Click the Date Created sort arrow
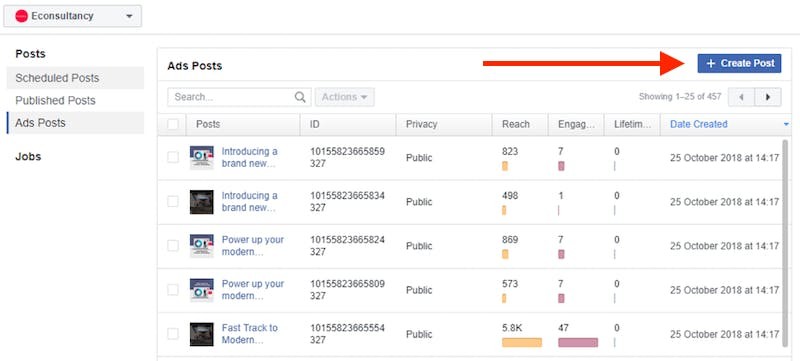The width and height of the screenshot is (800, 361). (786, 124)
